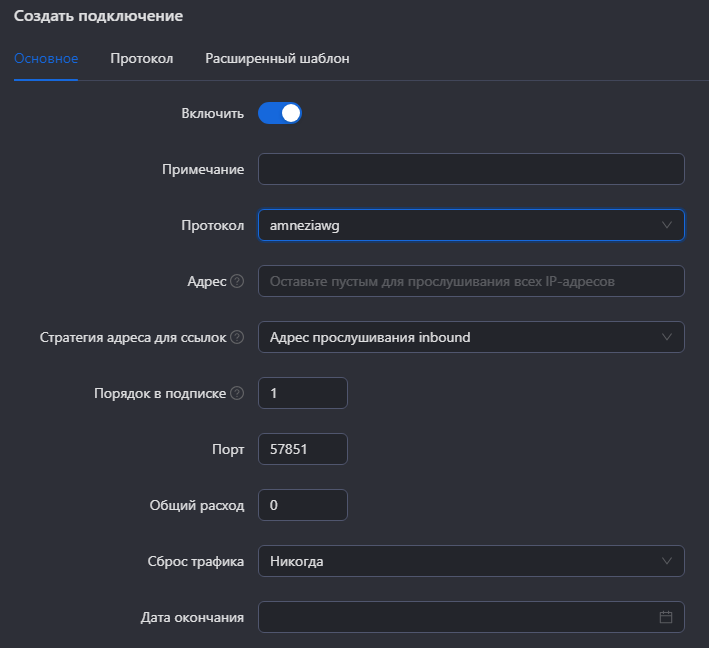Click the Дата окончания date field

tap(471, 617)
